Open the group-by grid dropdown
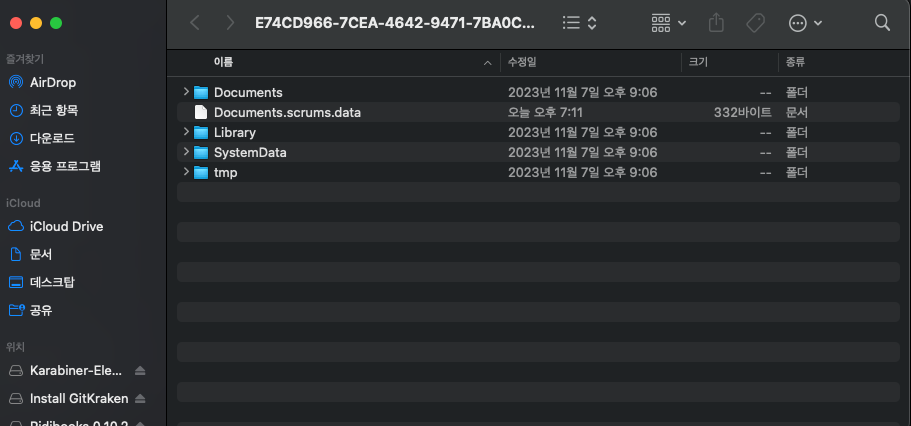 pos(669,23)
